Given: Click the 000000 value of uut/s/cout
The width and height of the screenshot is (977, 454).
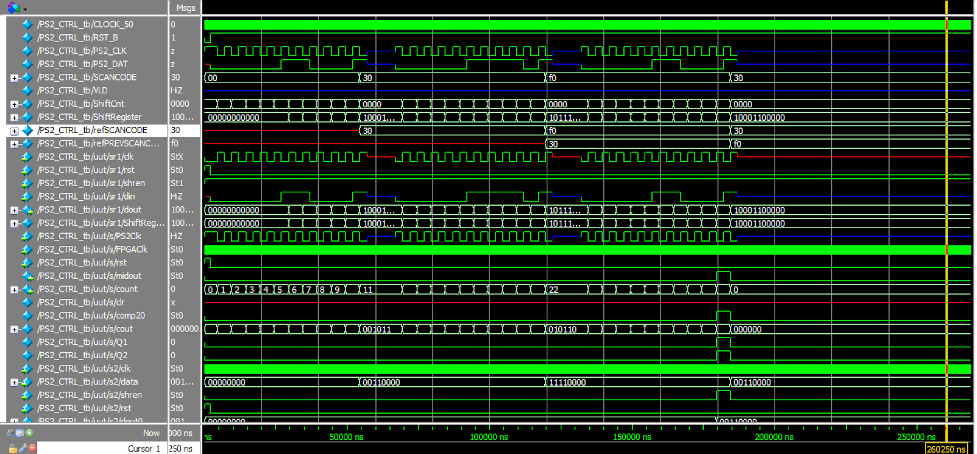Looking at the screenshot, I should click(x=184, y=328).
